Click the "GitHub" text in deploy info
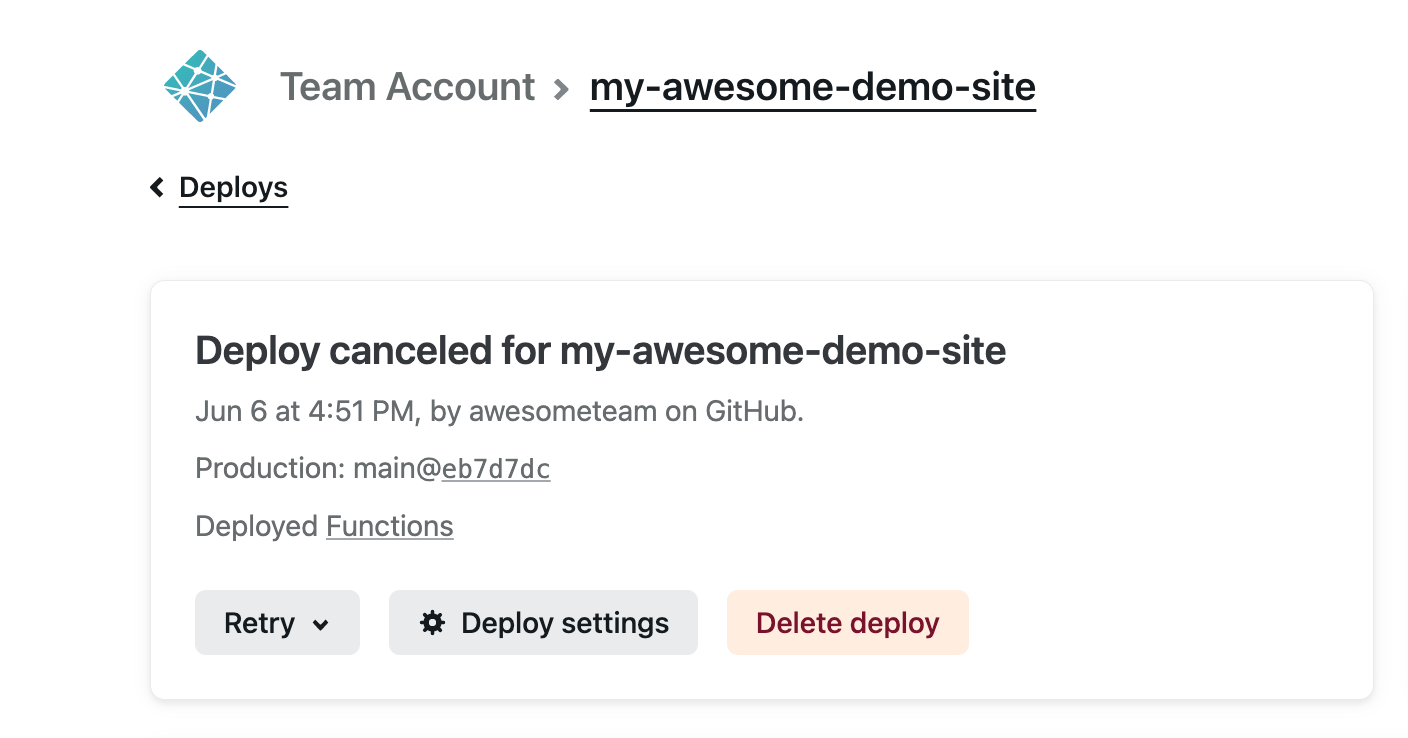1408x738 pixels. (753, 412)
